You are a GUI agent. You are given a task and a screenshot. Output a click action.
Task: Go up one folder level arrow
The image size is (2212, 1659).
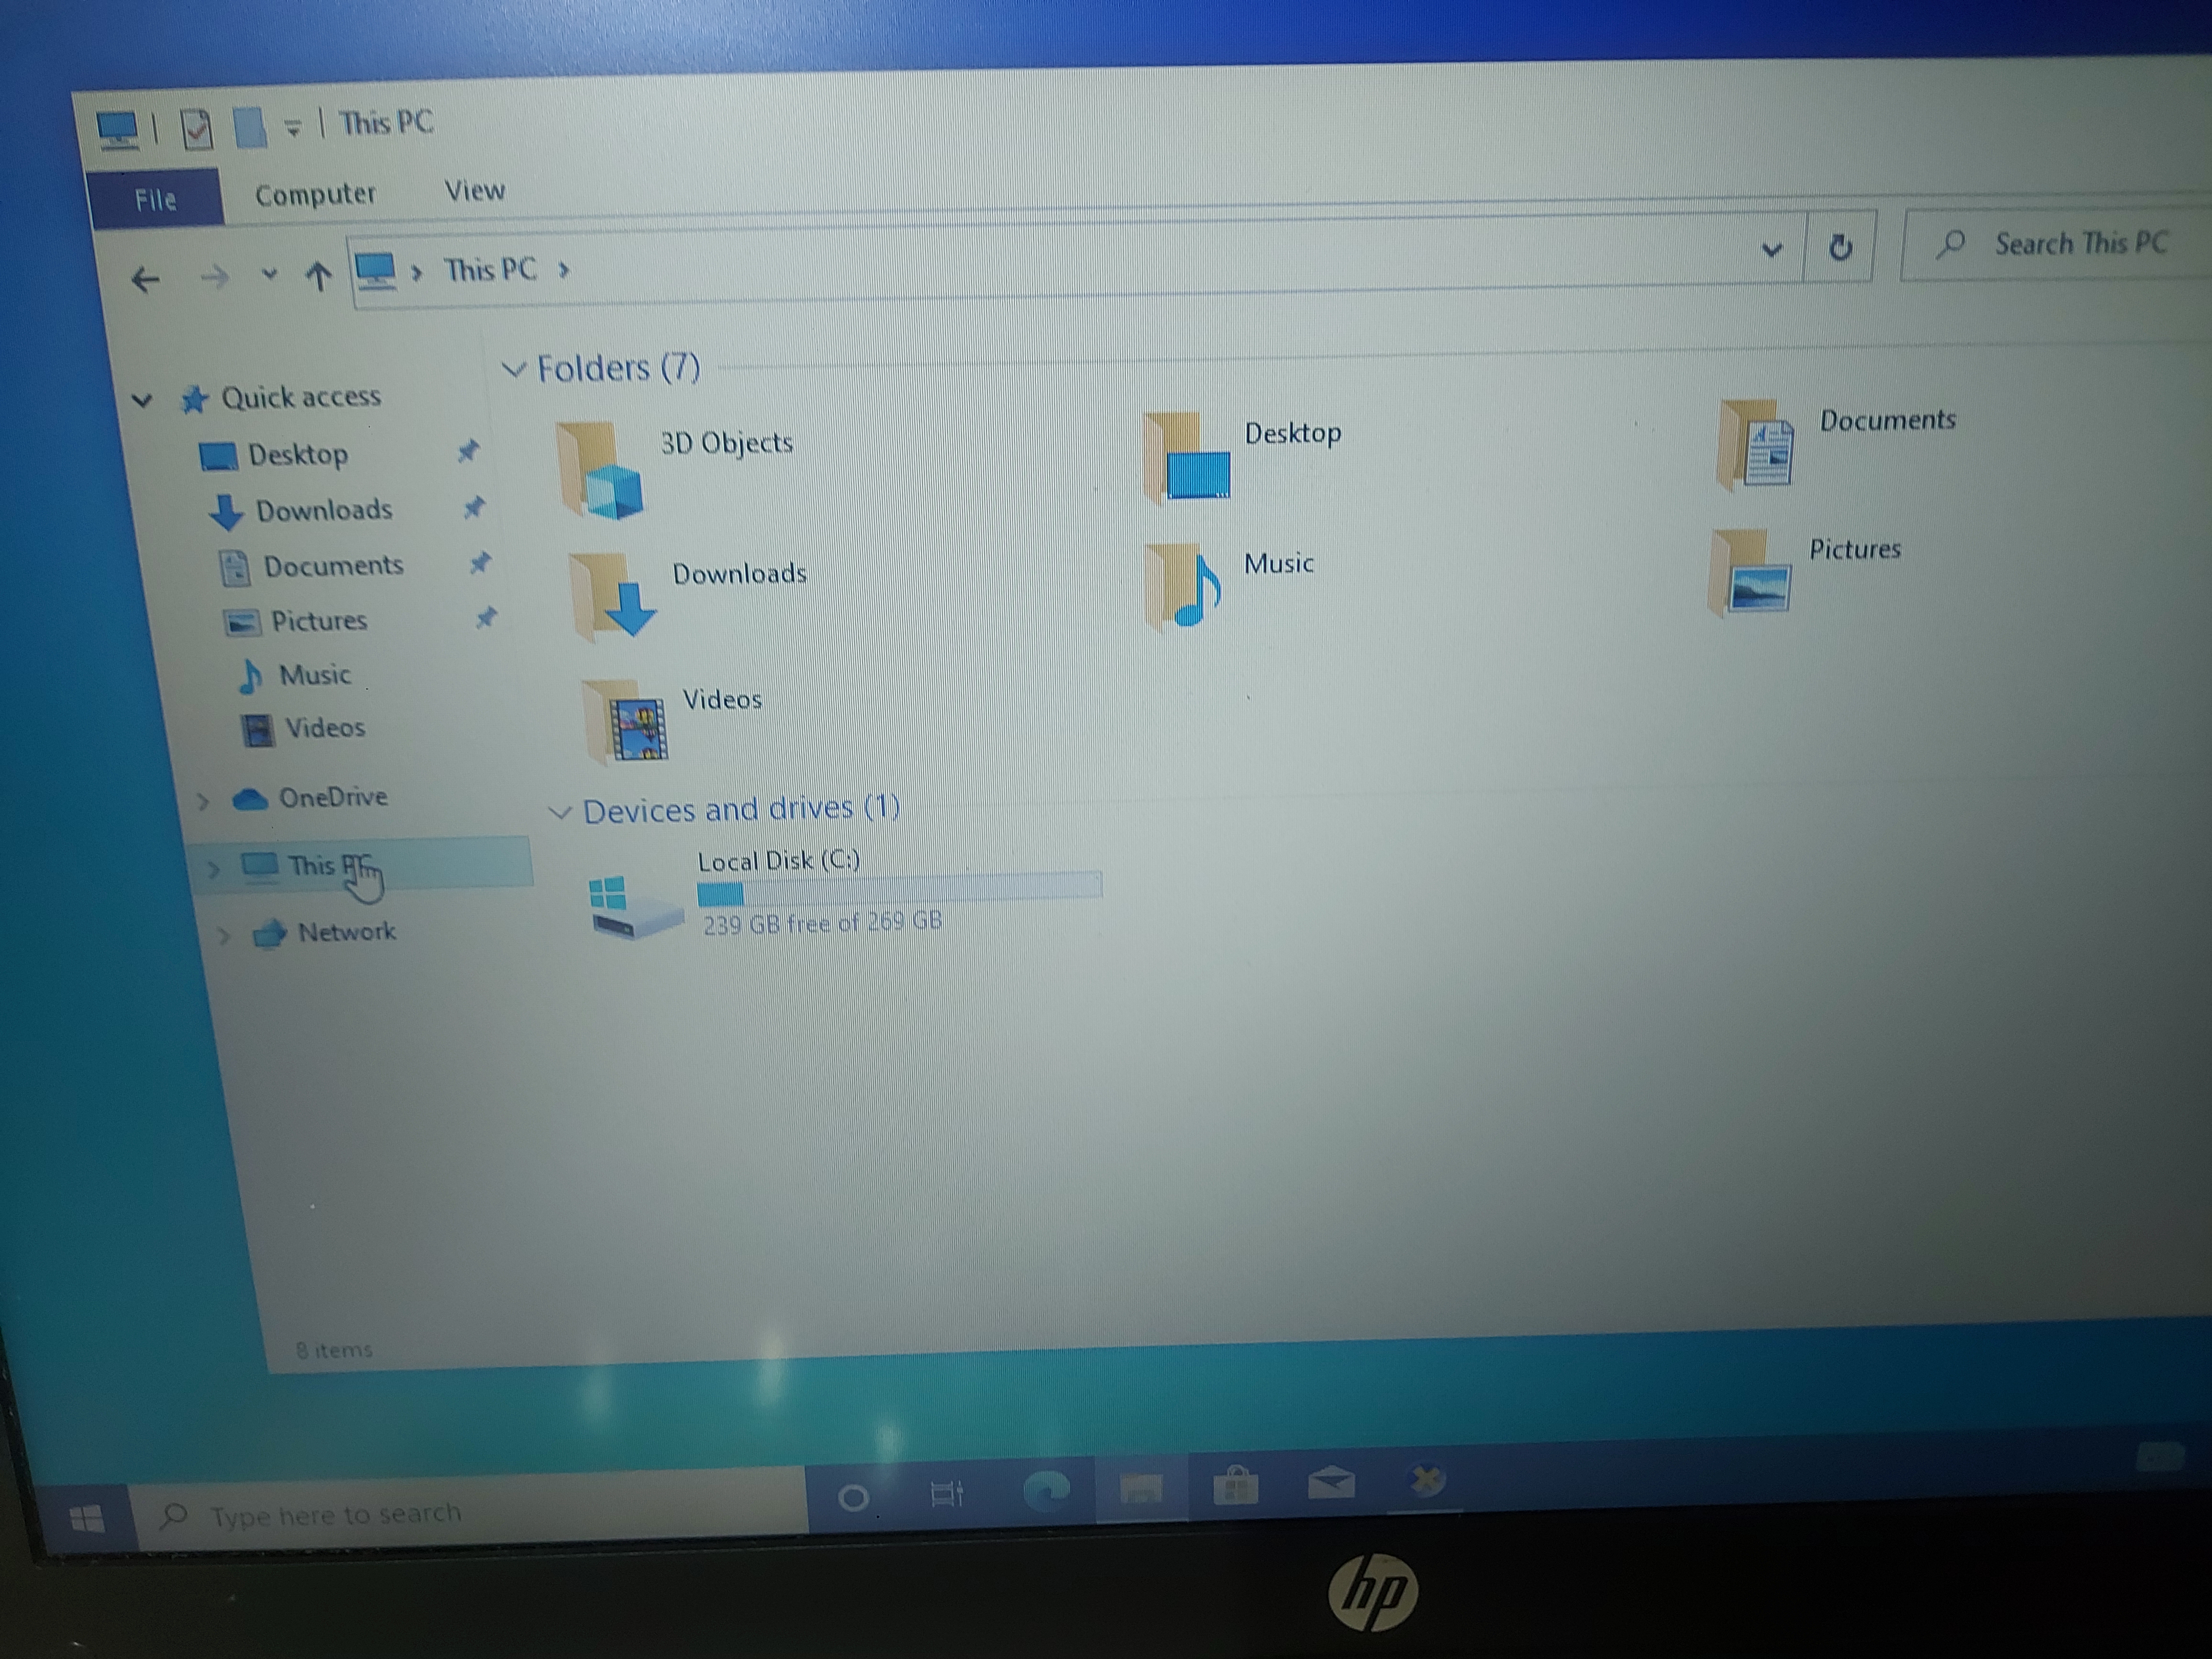click(318, 276)
